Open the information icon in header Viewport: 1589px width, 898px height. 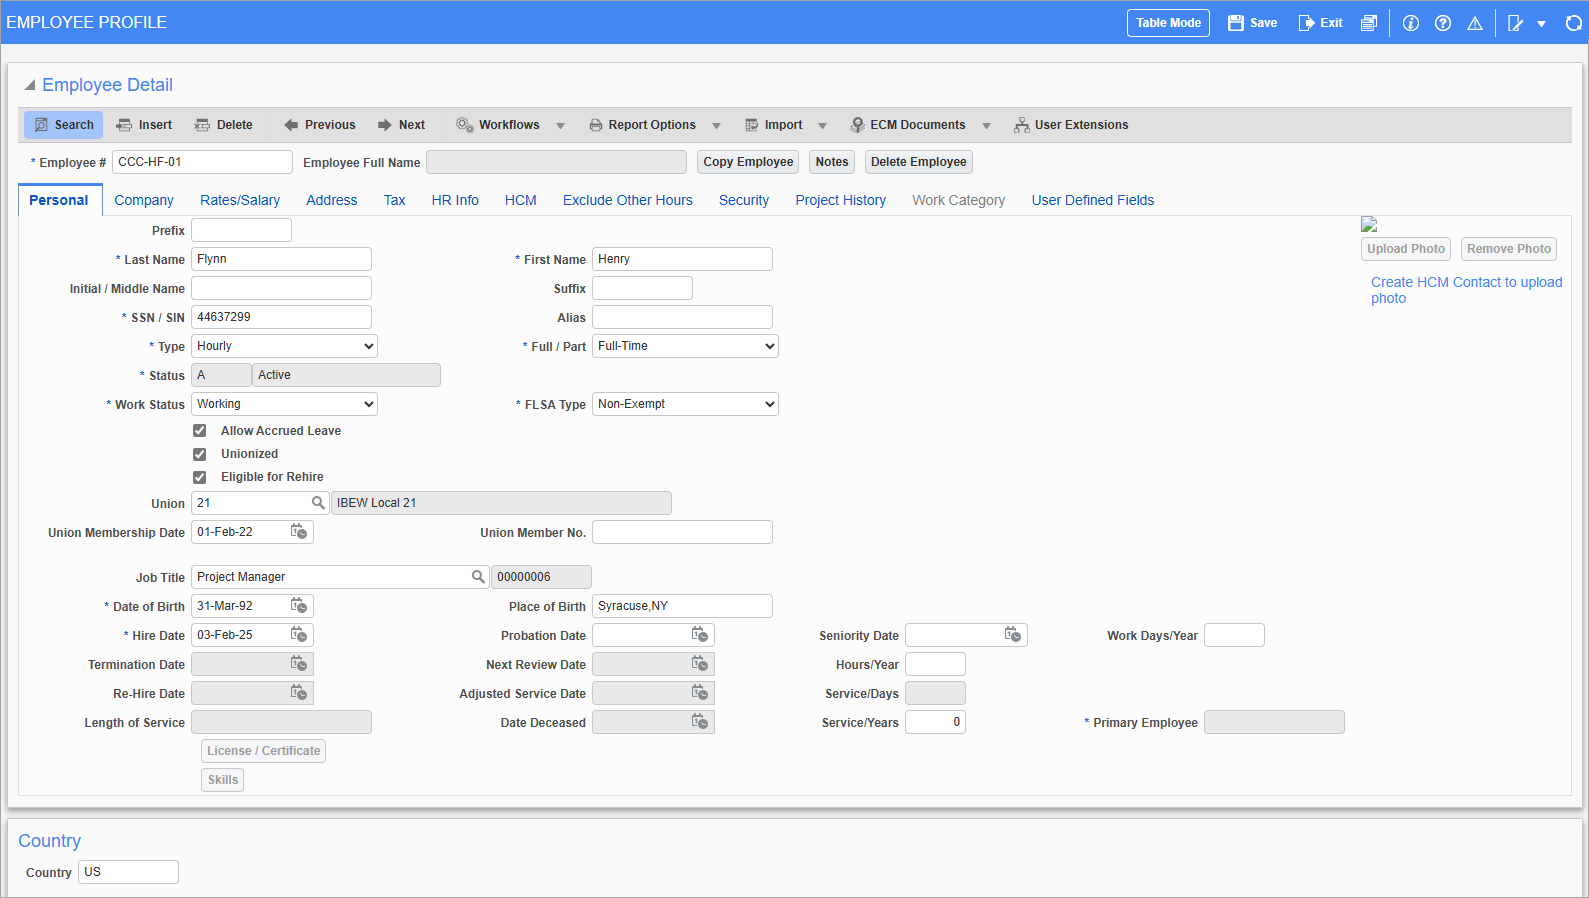click(x=1411, y=23)
